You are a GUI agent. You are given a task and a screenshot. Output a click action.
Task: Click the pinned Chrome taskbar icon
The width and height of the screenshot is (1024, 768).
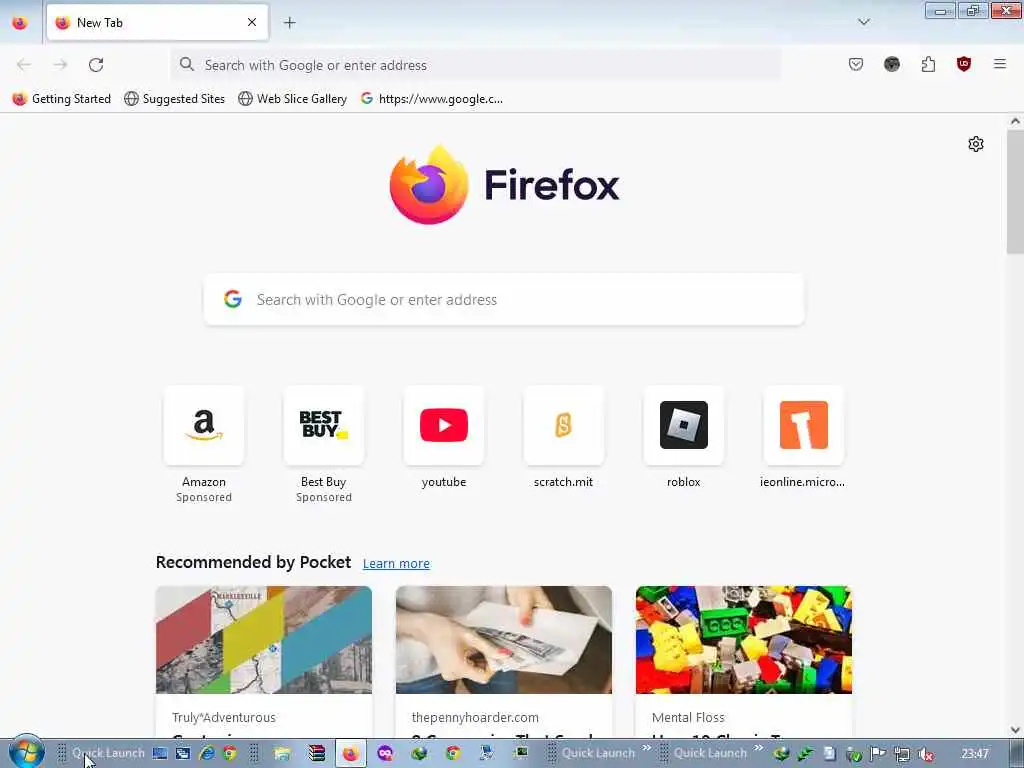coord(453,754)
